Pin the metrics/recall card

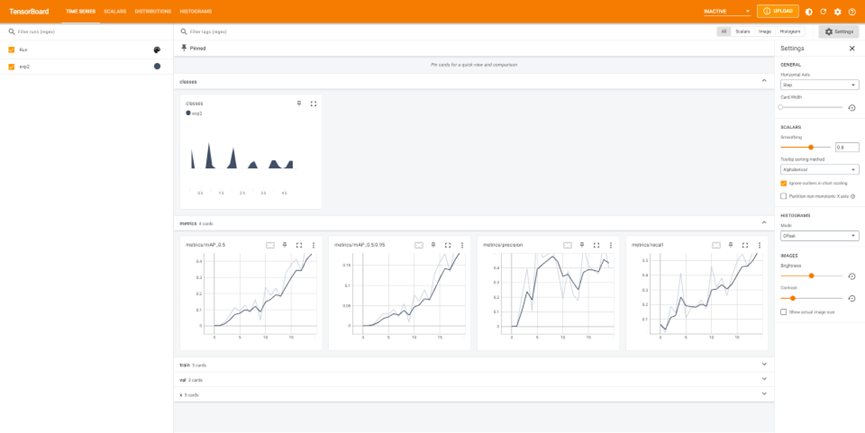(x=730, y=245)
